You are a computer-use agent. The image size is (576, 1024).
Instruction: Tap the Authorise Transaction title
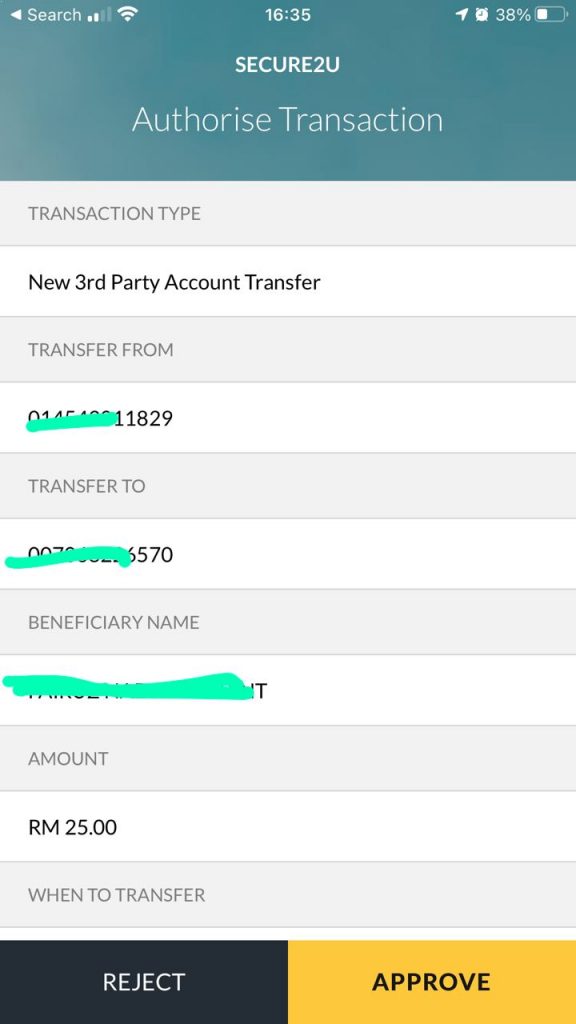click(288, 119)
